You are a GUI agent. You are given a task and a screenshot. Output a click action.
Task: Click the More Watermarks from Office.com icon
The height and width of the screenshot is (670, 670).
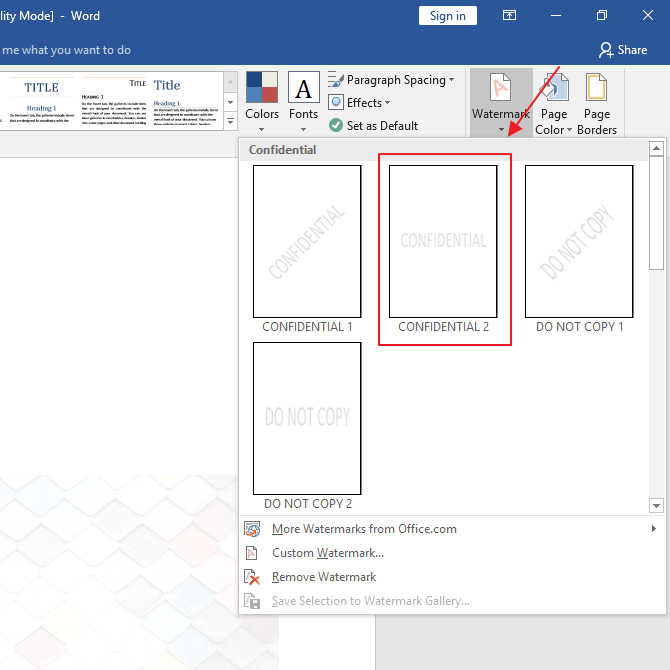coord(252,529)
